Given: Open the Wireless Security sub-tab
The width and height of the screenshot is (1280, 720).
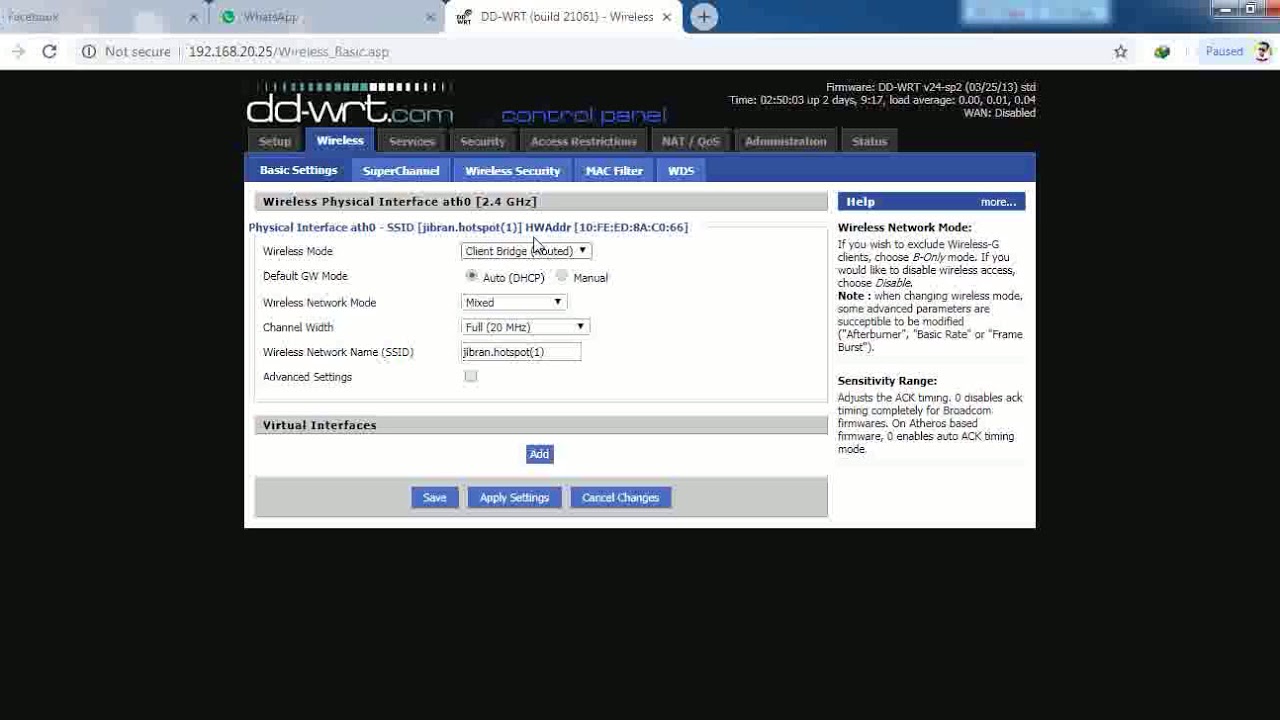Looking at the screenshot, I should click(x=512, y=171).
